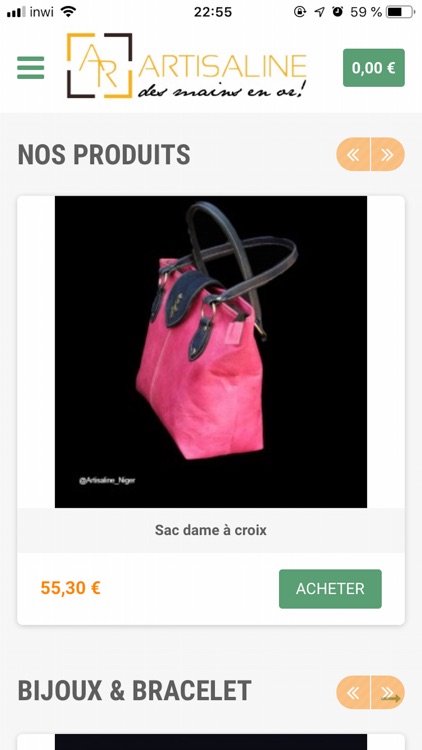Open the pink handbag product image
The image size is (422, 750).
pos(211,352)
